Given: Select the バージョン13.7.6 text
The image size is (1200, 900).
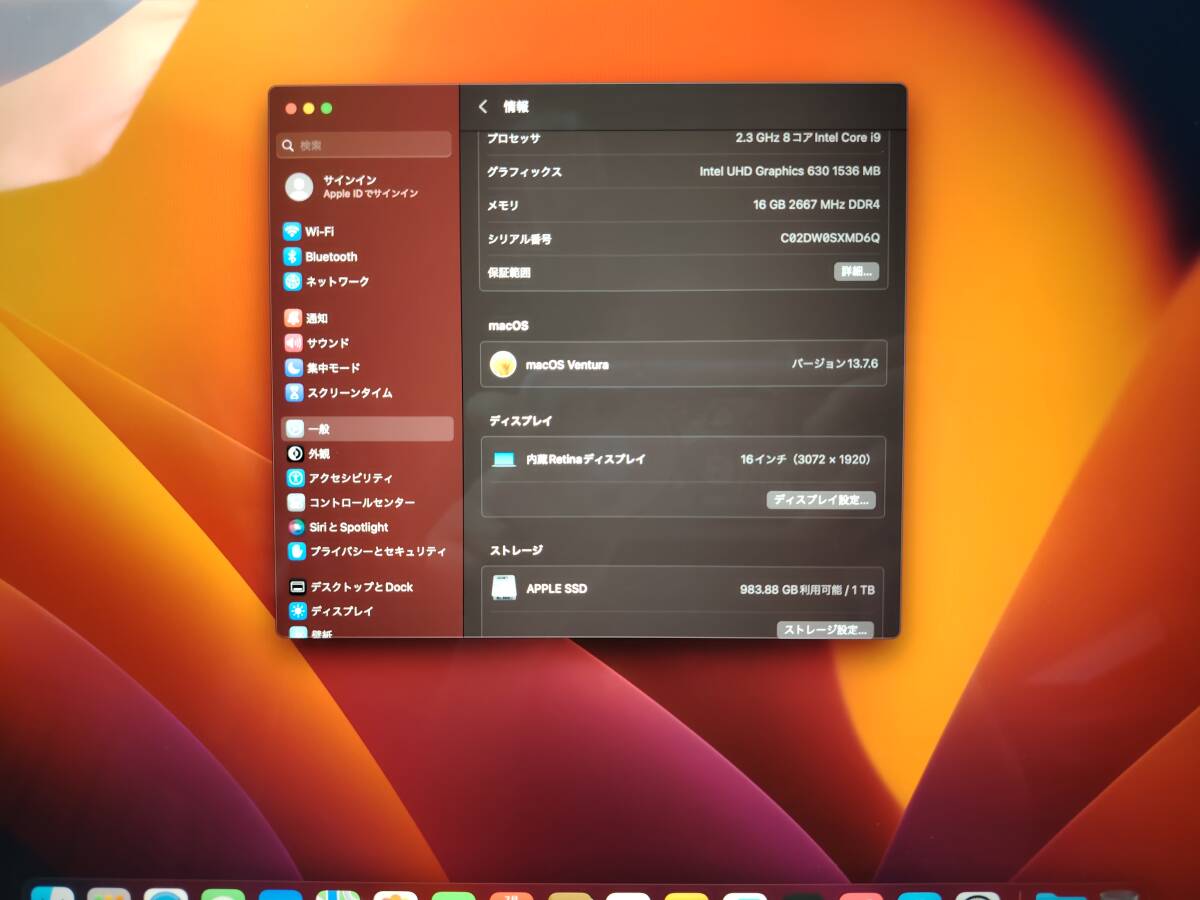Looking at the screenshot, I should 835,364.
